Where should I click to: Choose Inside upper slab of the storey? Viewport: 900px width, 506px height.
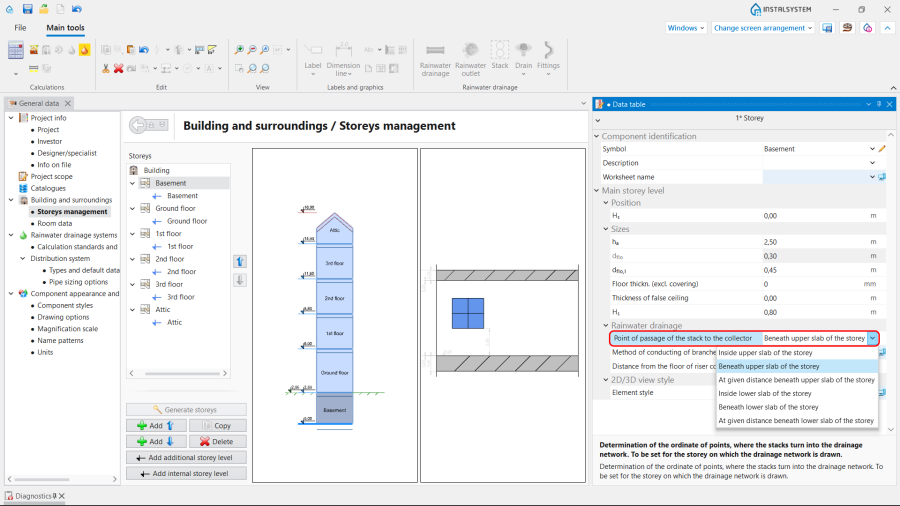click(797, 353)
